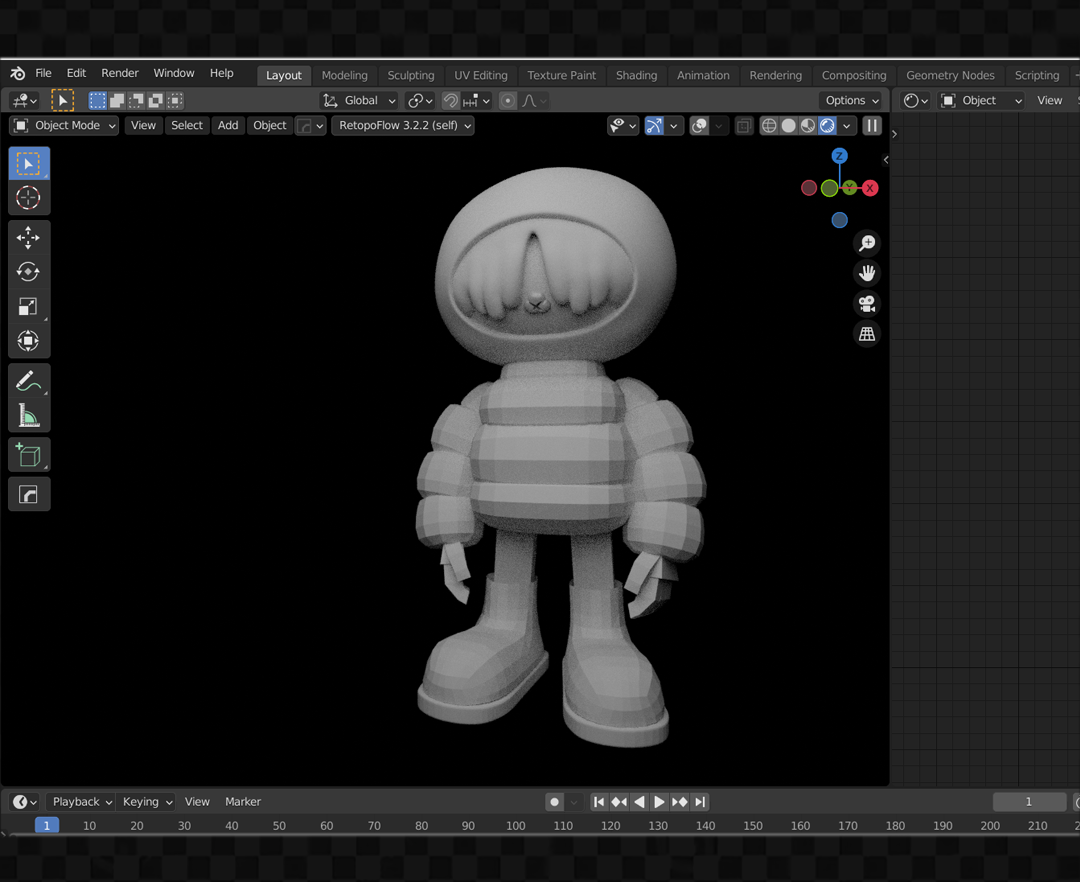The image size is (1080, 882).
Task: Click the current frame number field
Action: point(1029,801)
